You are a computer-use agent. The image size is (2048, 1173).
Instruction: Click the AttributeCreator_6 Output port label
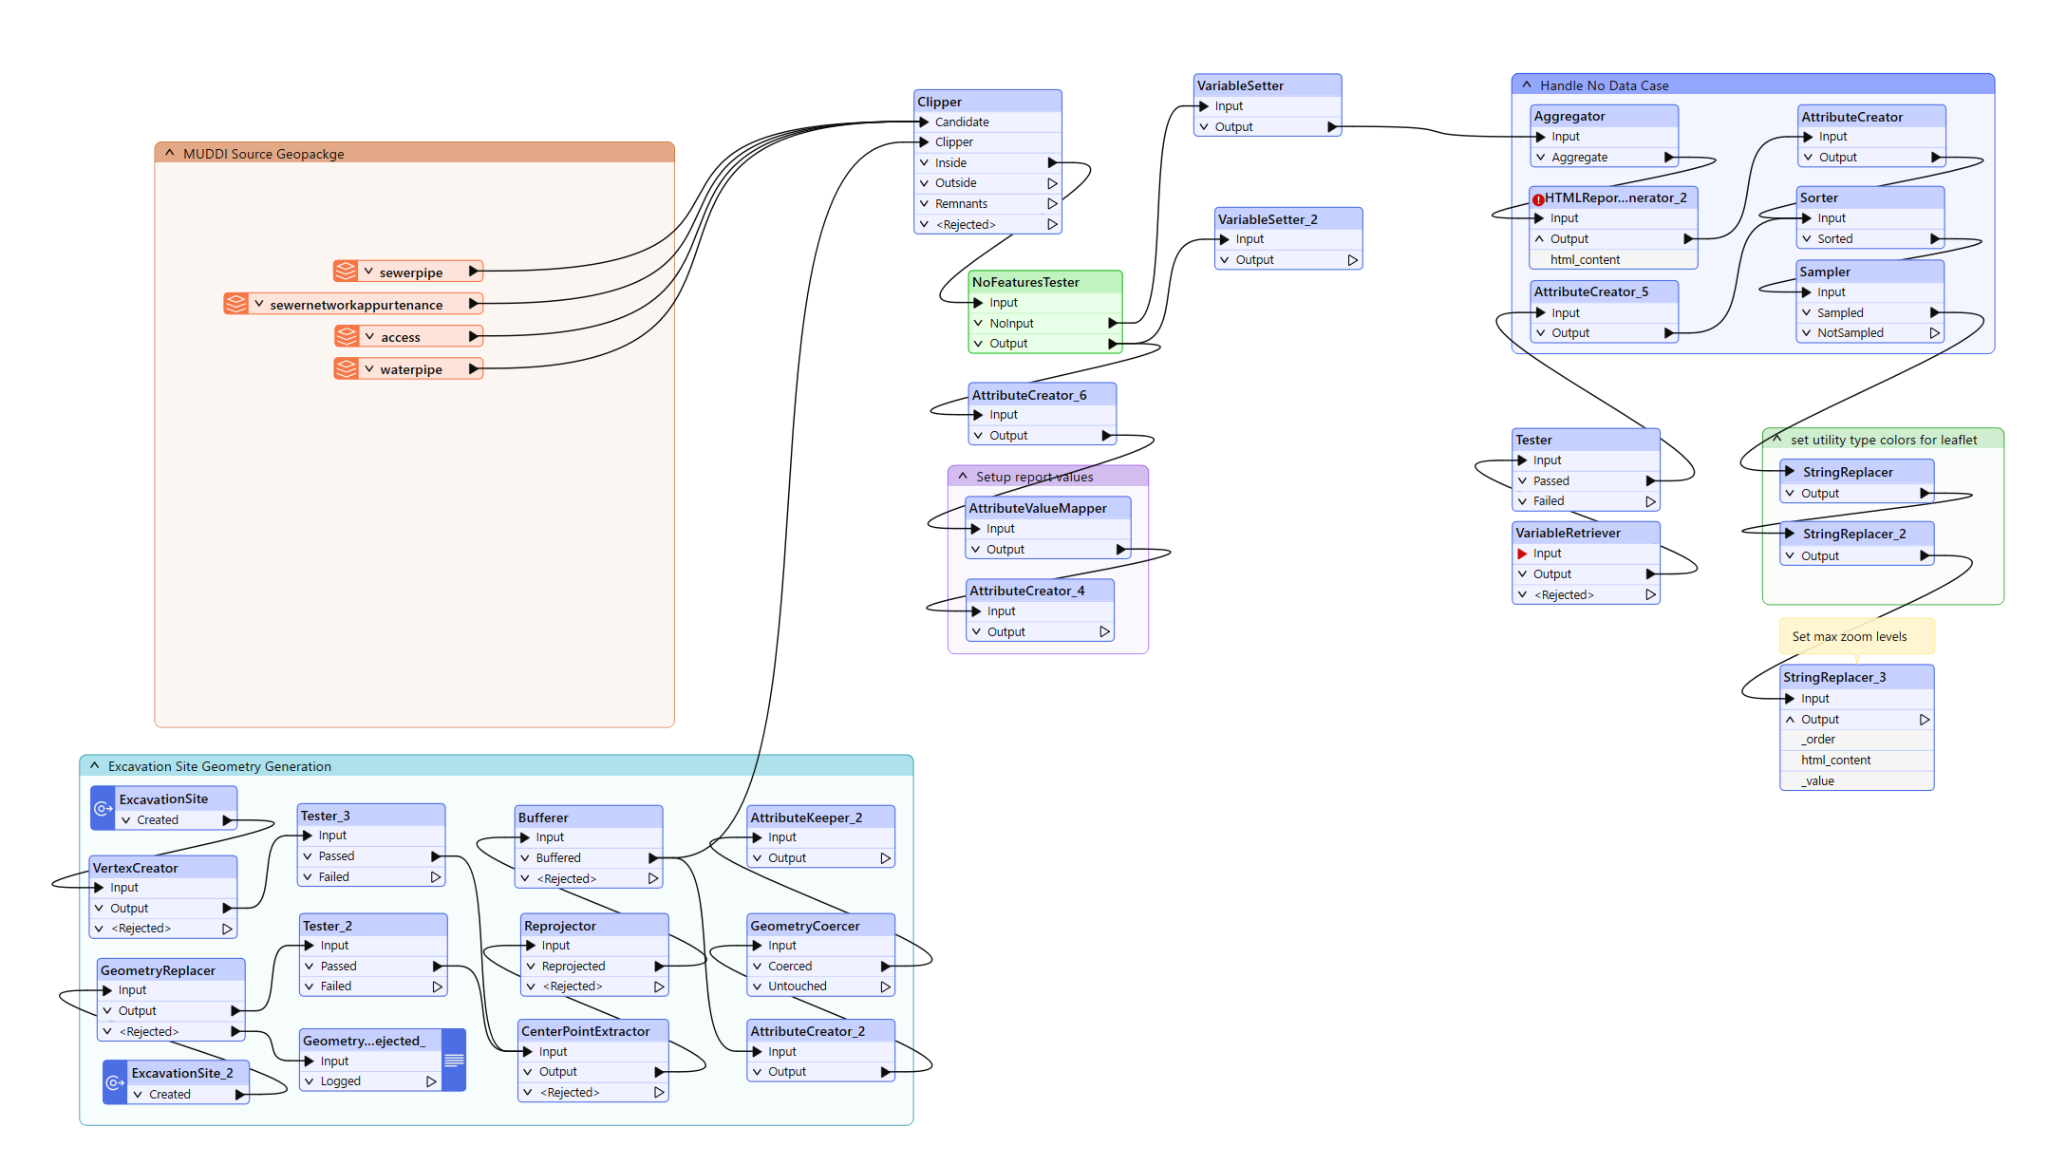pyautogui.click(x=1008, y=436)
